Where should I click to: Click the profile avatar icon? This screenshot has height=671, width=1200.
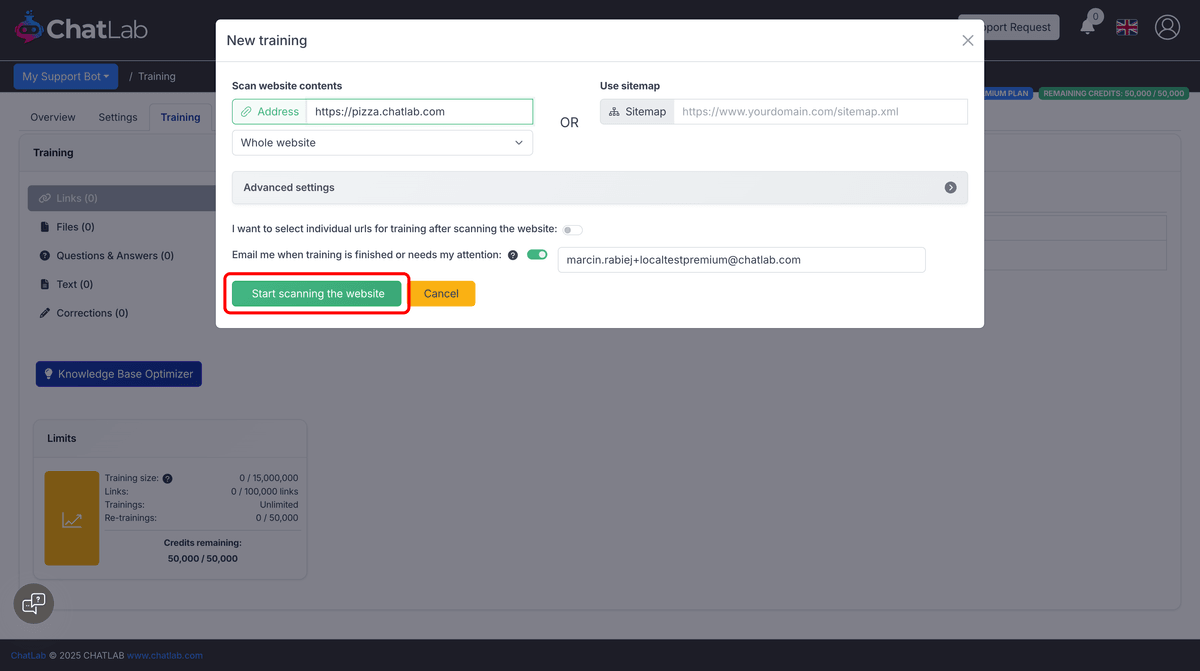point(1167,27)
